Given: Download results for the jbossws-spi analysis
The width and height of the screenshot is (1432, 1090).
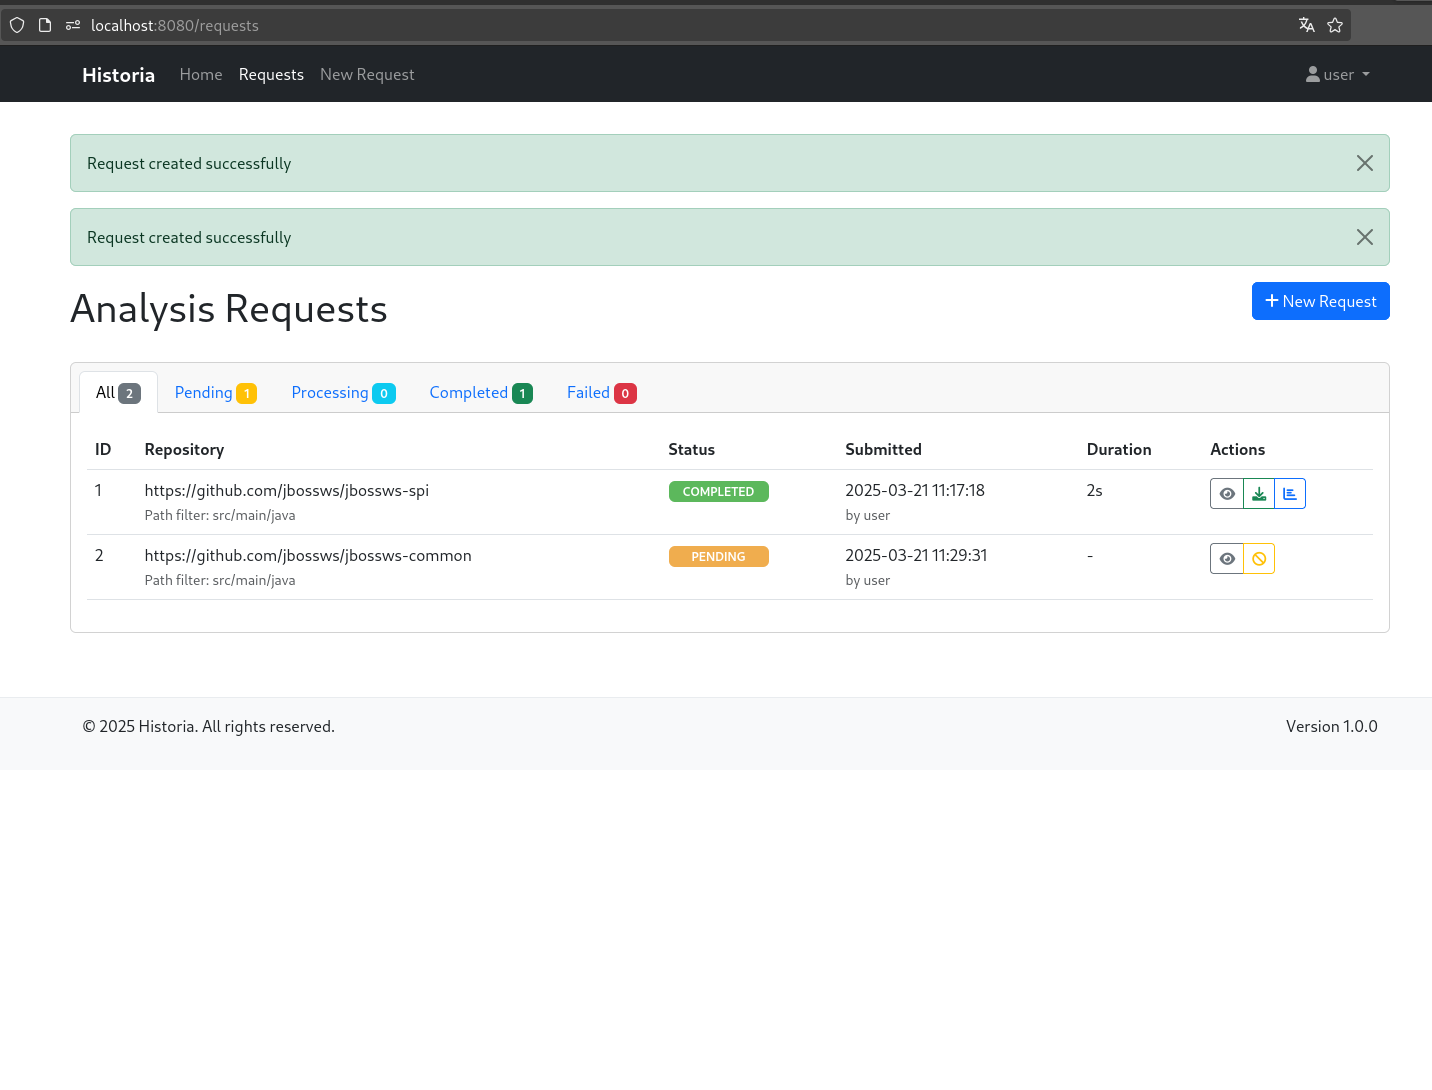Looking at the screenshot, I should (1258, 493).
